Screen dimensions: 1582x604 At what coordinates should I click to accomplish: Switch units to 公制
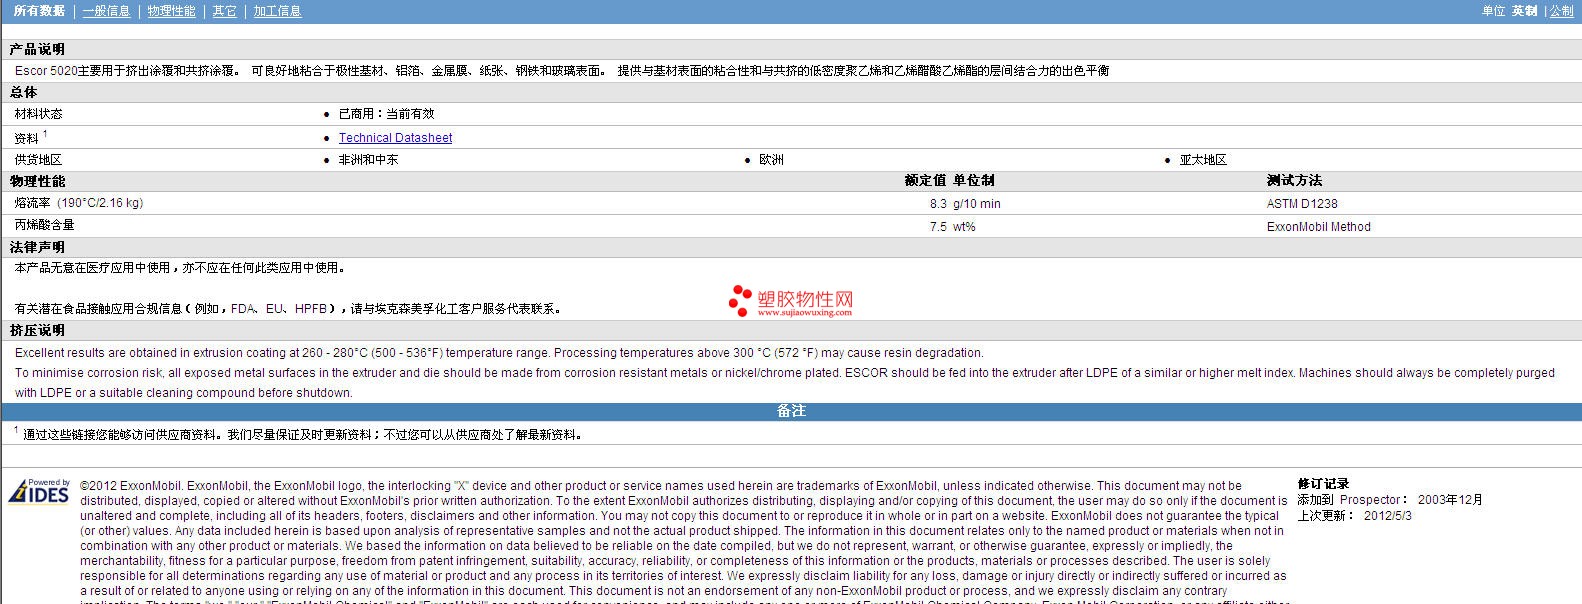[1561, 11]
